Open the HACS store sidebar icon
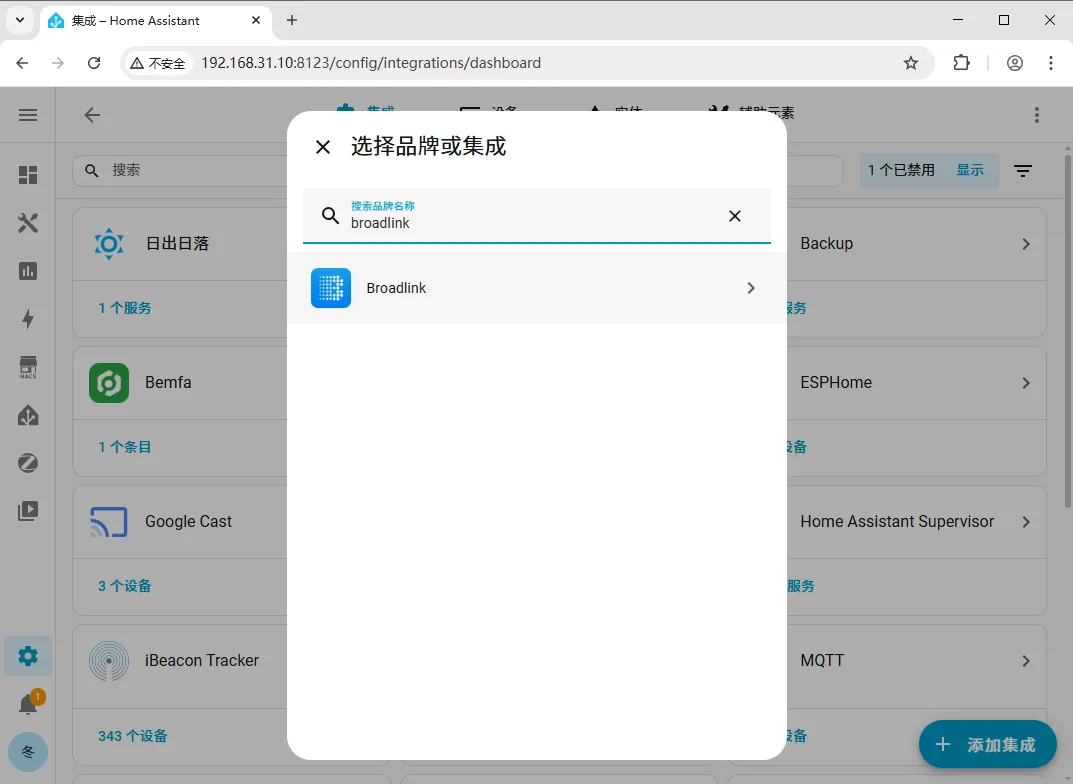 28,367
